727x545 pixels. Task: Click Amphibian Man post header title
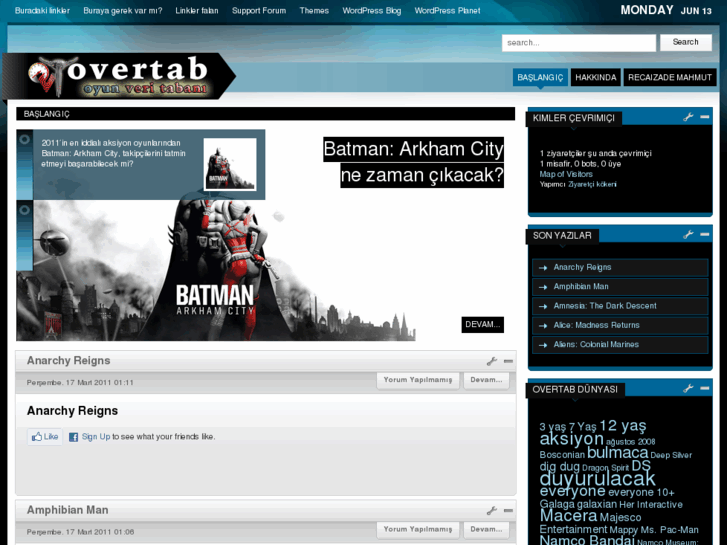click(67, 510)
